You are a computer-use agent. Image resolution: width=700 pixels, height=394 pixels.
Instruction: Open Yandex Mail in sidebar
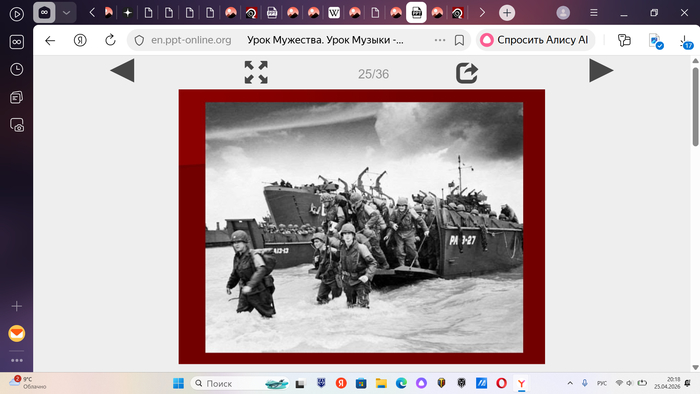(17, 333)
